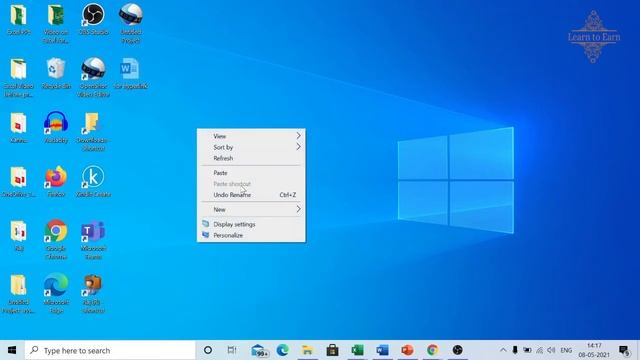
Task: Select the Recycle Bin desktop icon
Action: (56, 73)
